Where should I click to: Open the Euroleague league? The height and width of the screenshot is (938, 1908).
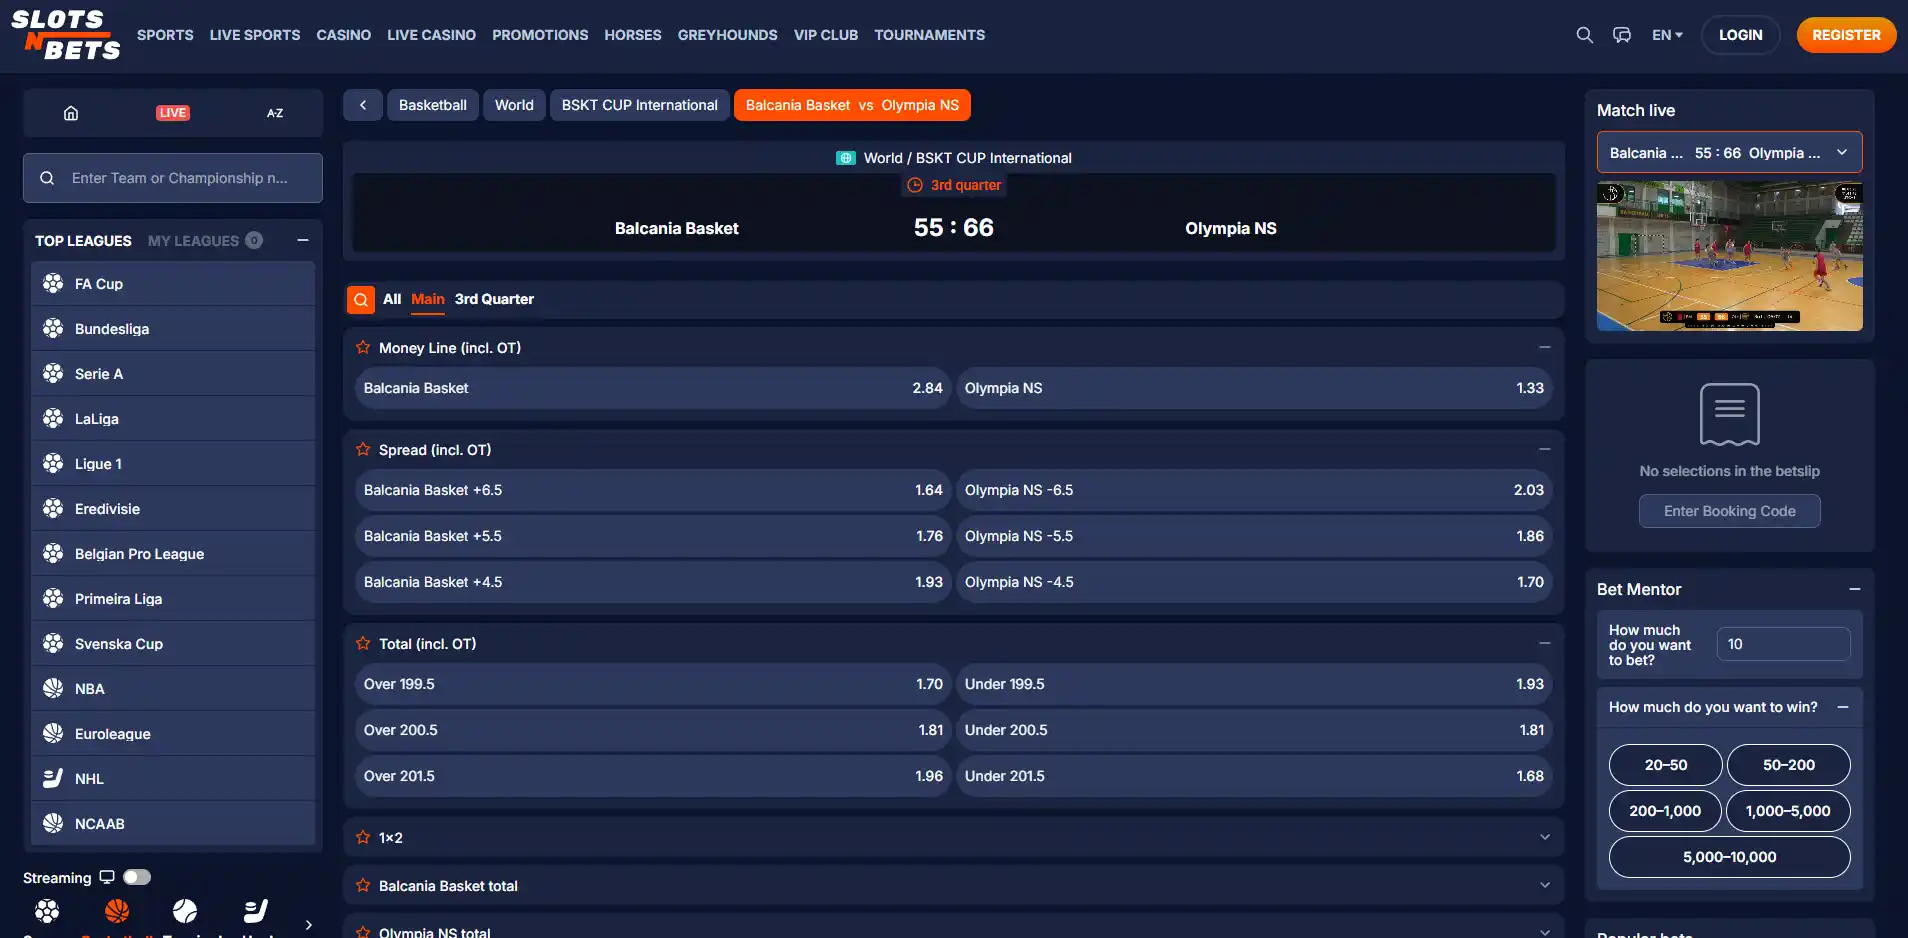point(173,734)
